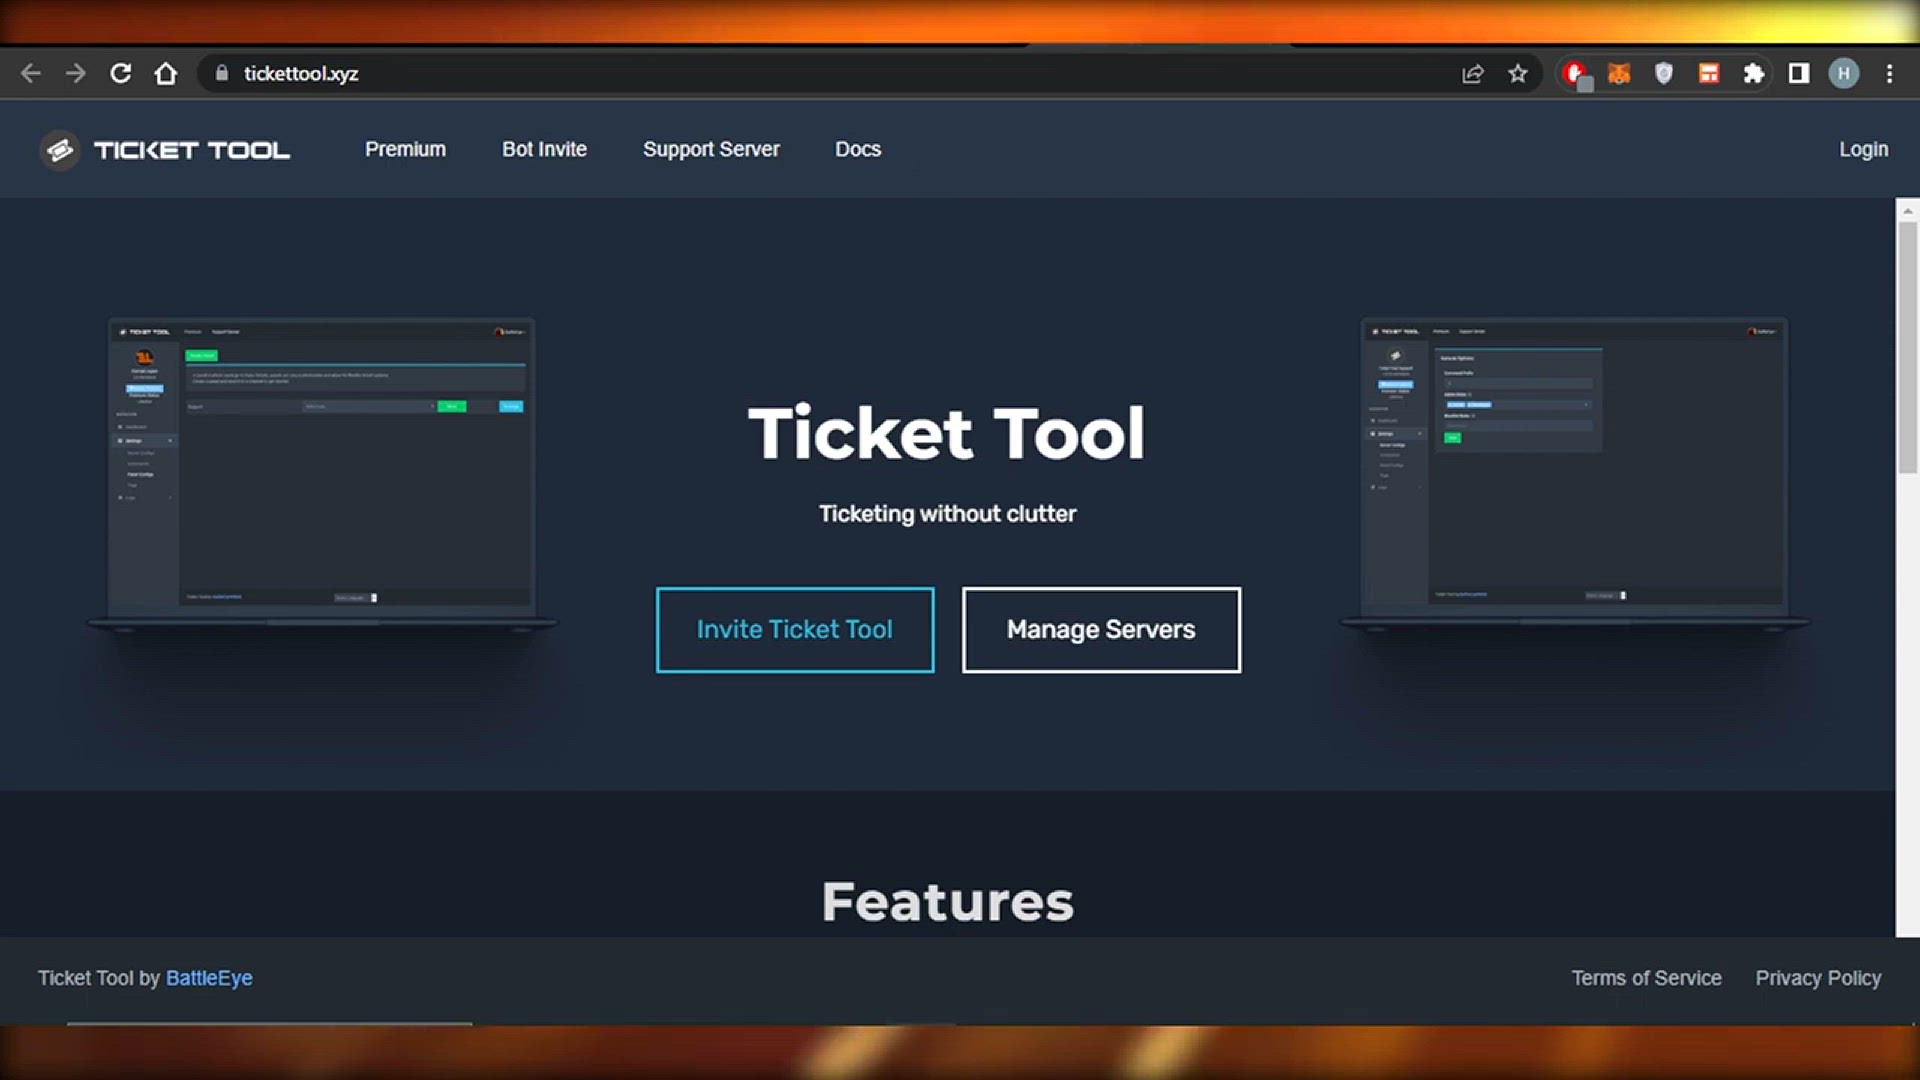The image size is (1920, 1080).
Task: Click the left laptop dashboard preview image
Action: pos(321,473)
